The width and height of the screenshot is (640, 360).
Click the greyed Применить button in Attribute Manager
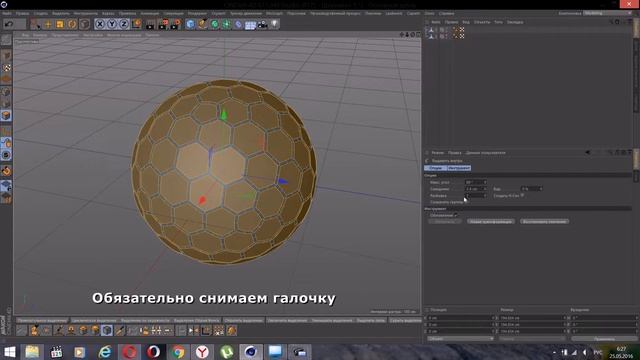click(444, 222)
